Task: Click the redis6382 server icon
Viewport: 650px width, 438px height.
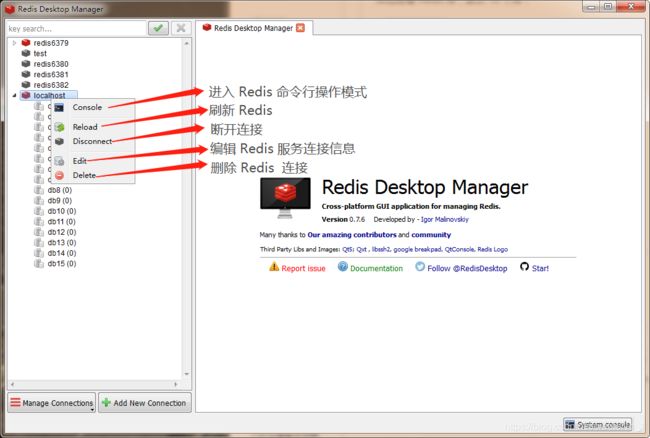Action: 26,85
